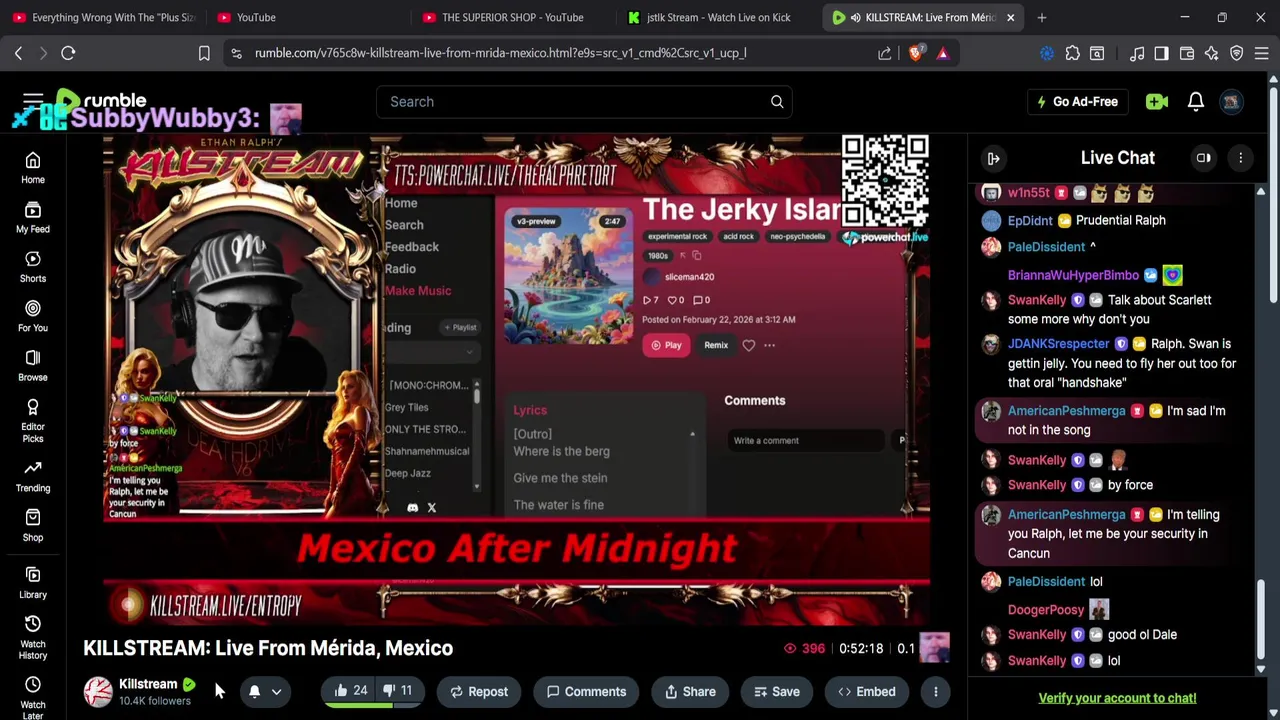Bookmark this page in browser

tap(204, 53)
